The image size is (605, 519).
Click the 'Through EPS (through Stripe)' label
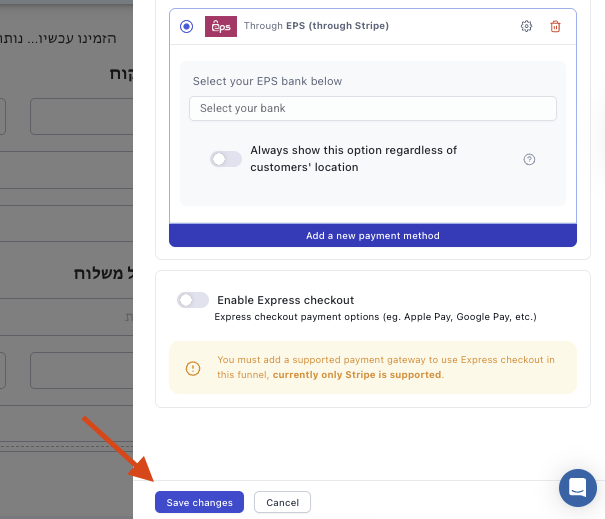[316, 26]
